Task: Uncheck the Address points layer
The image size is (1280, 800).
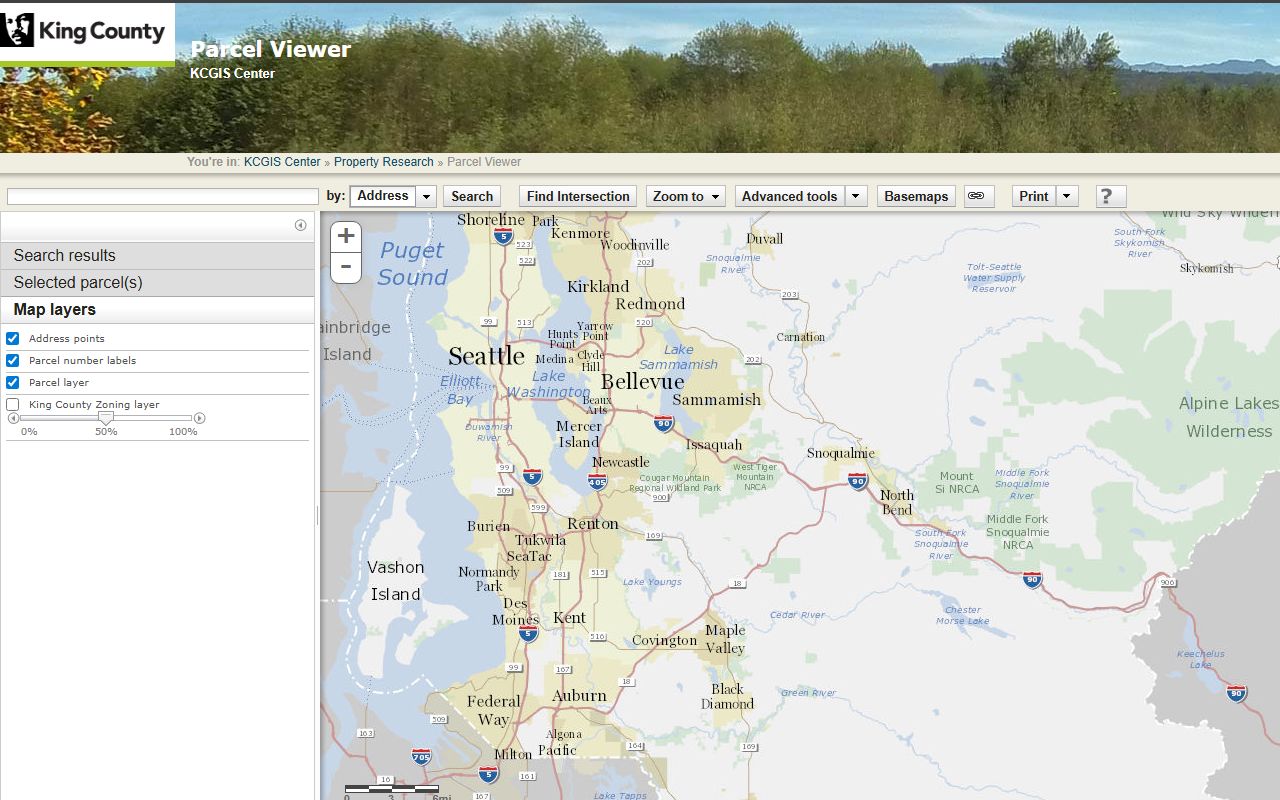Action: (x=13, y=338)
